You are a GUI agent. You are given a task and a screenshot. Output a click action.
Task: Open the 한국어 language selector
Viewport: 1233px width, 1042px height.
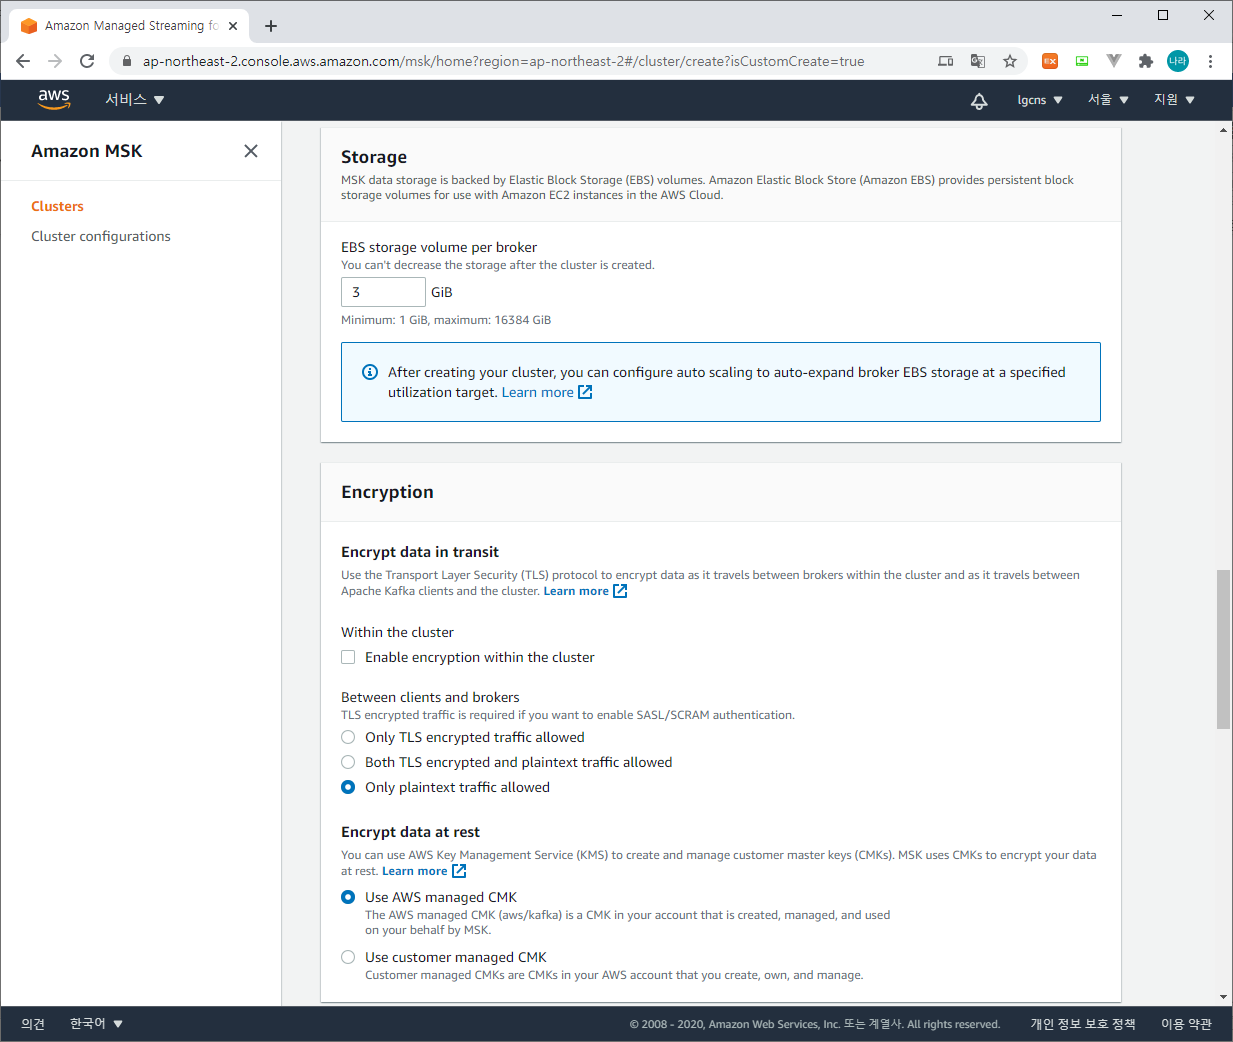(96, 1024)
